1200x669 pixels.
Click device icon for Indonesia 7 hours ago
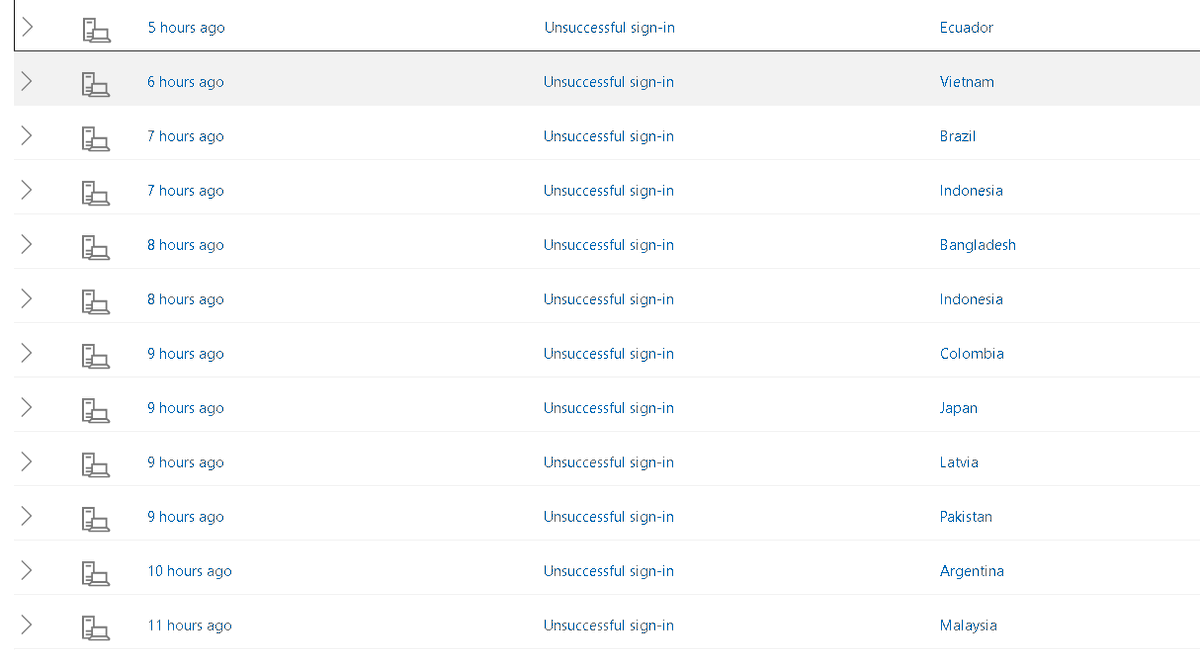point(95,192)
